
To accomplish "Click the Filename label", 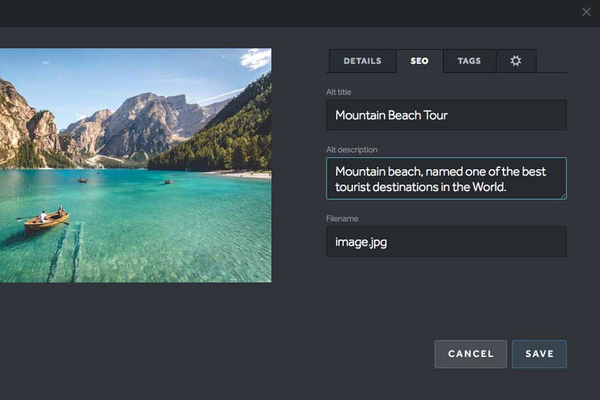I will [342, 219].
